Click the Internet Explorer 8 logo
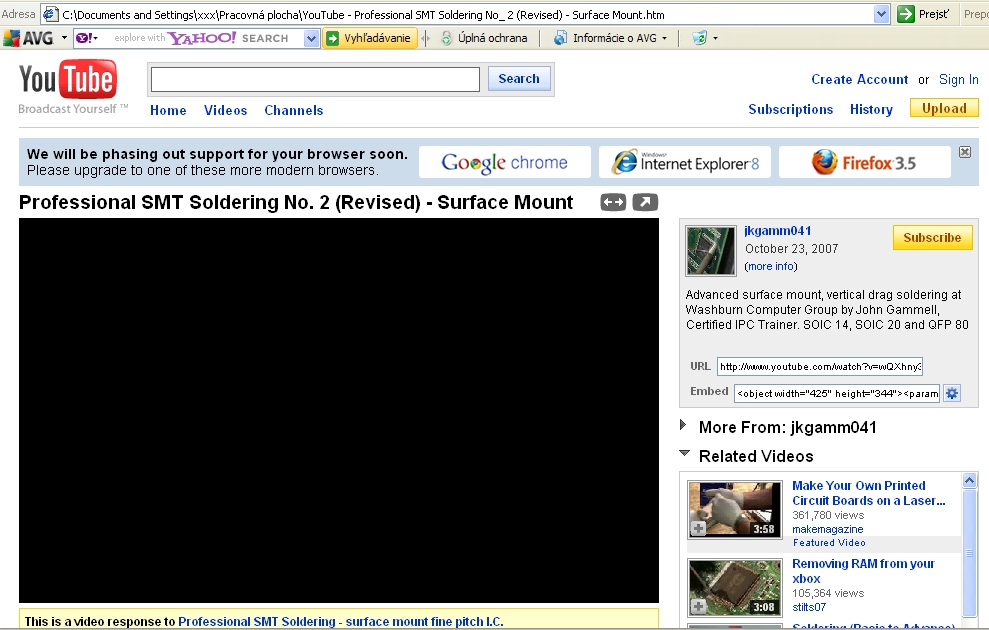989x630 pixels. (684, 163)
